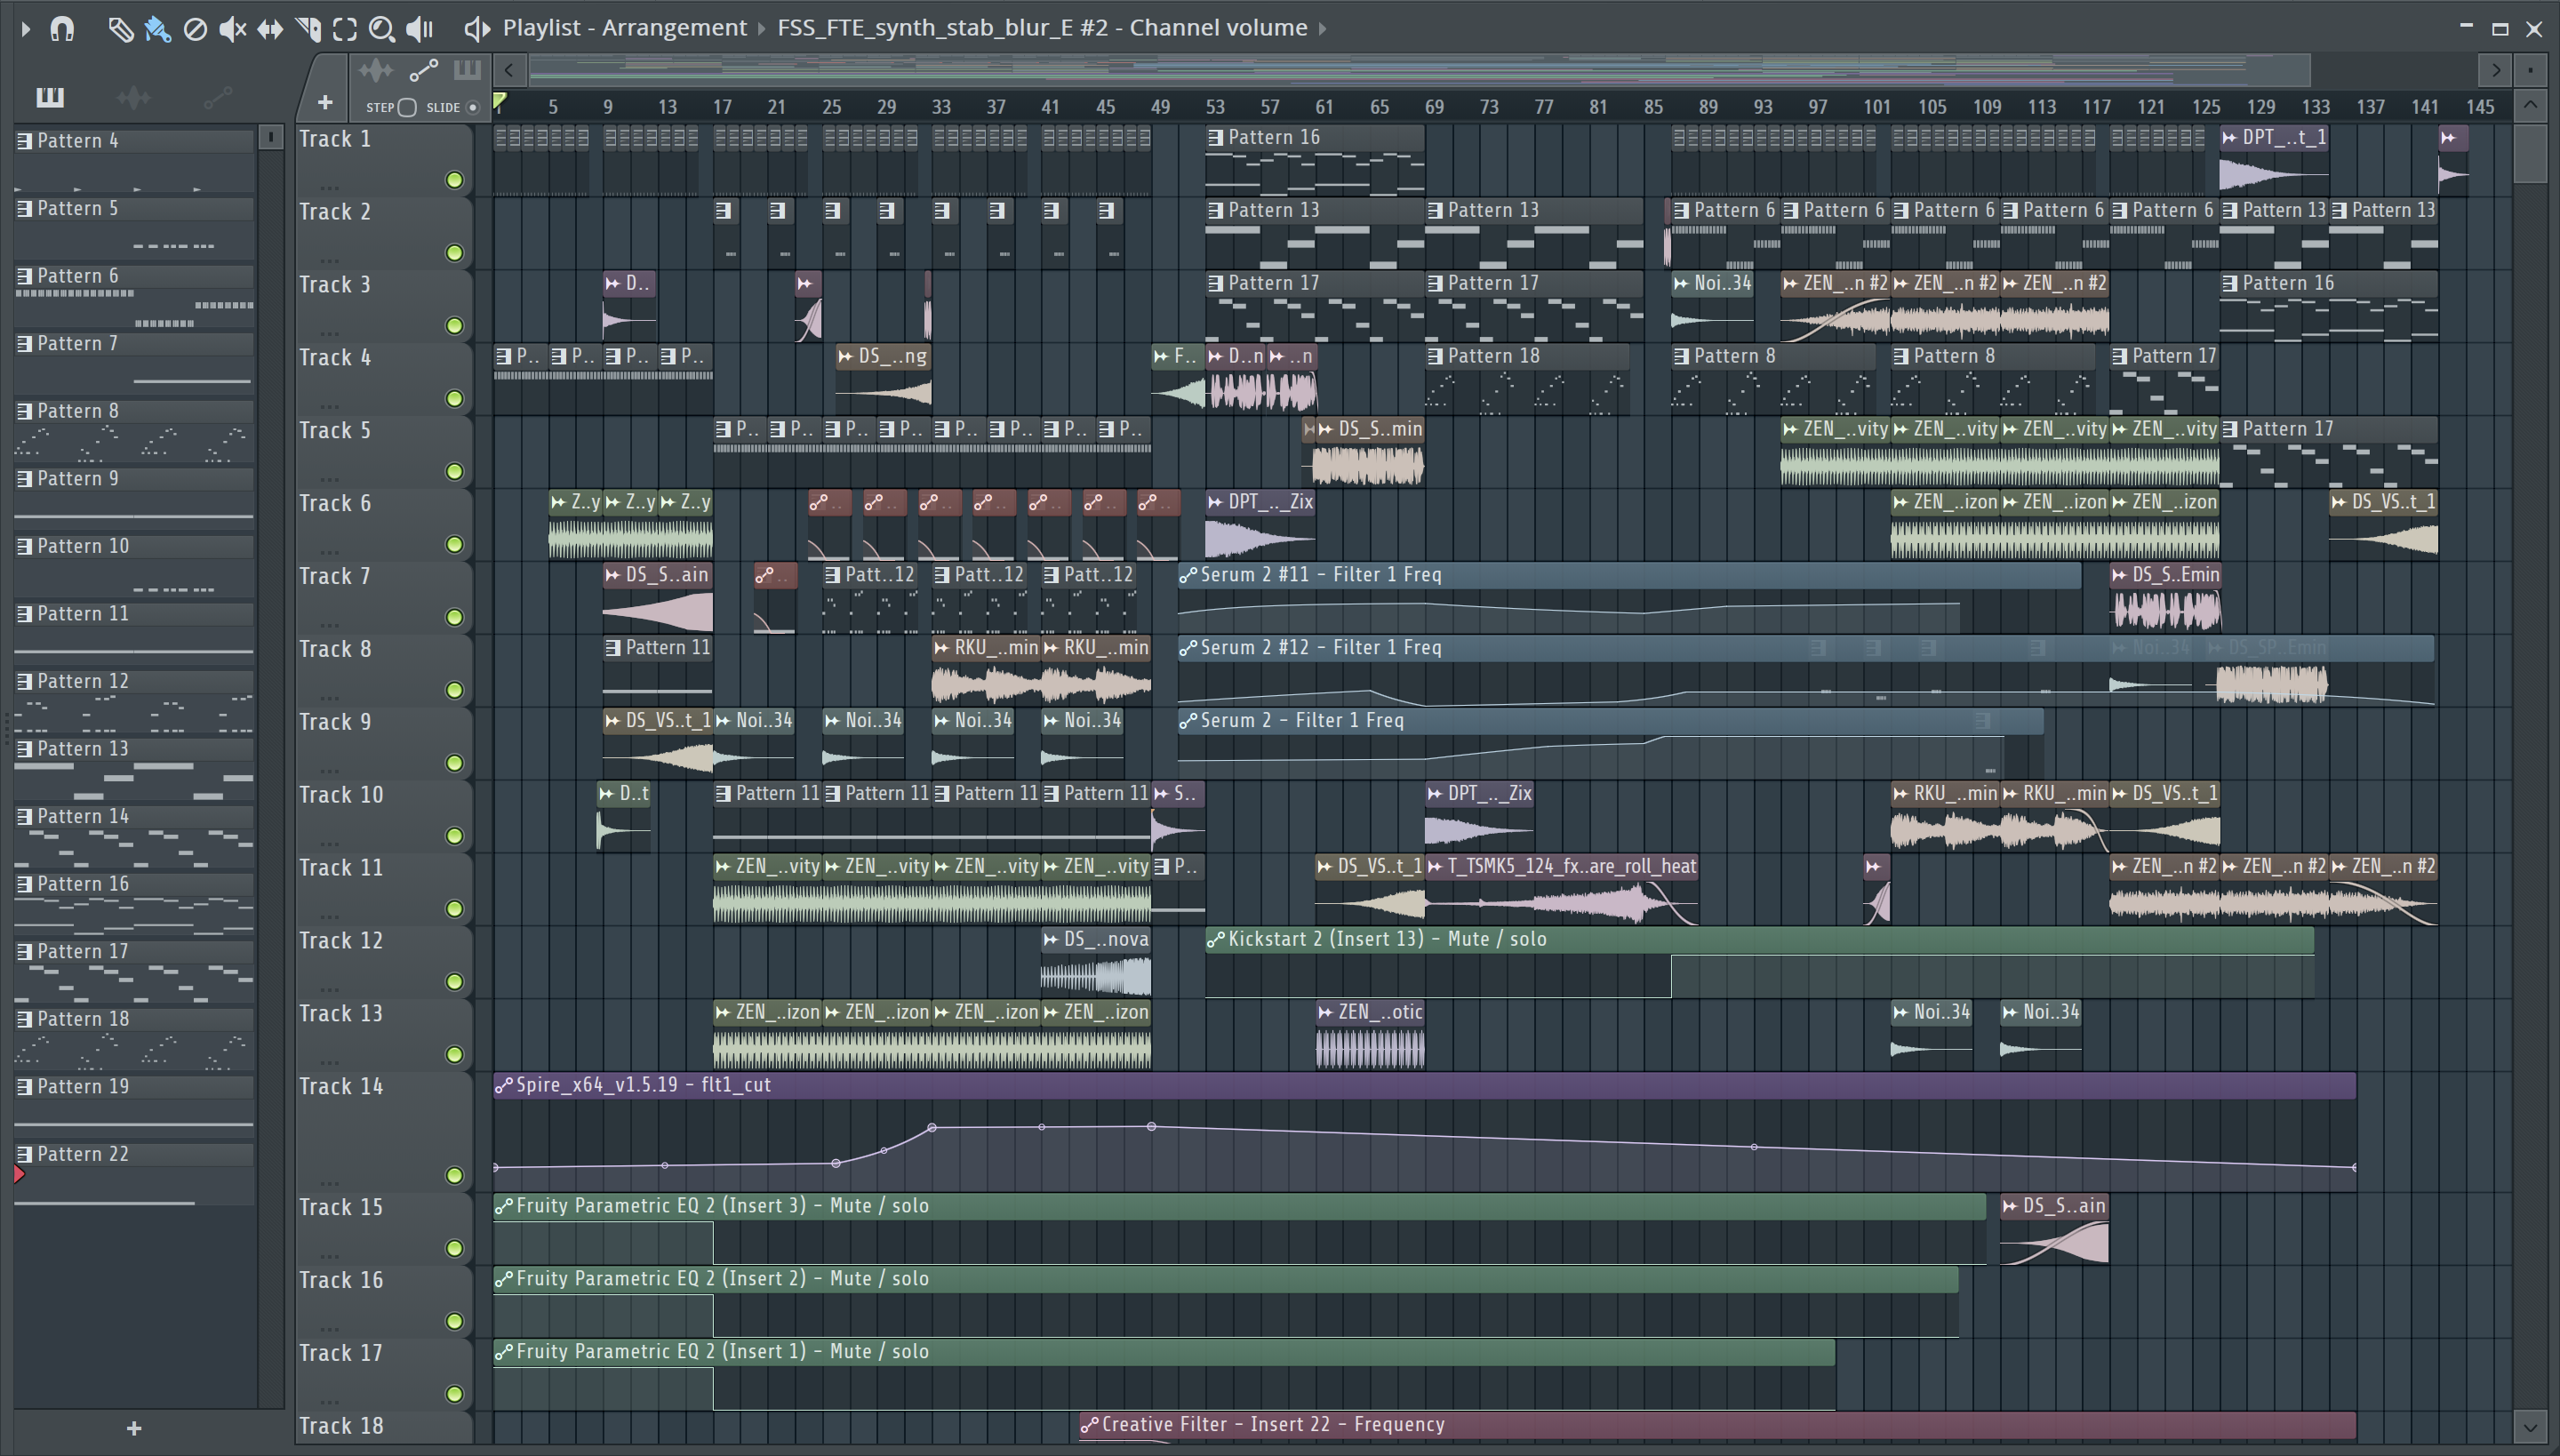Click the picker panel scrollbar handle
Viewport: 2560px width, 1456px height.
point(270,137)
